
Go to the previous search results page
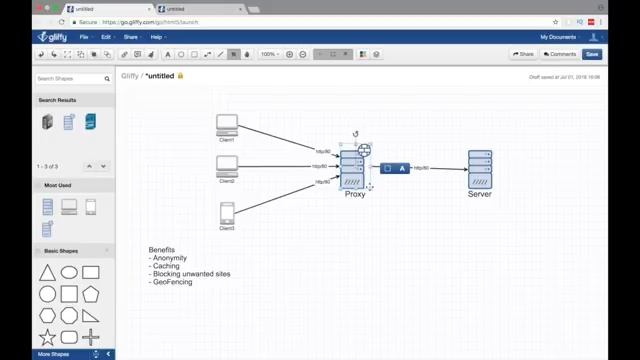pos(89,166)
